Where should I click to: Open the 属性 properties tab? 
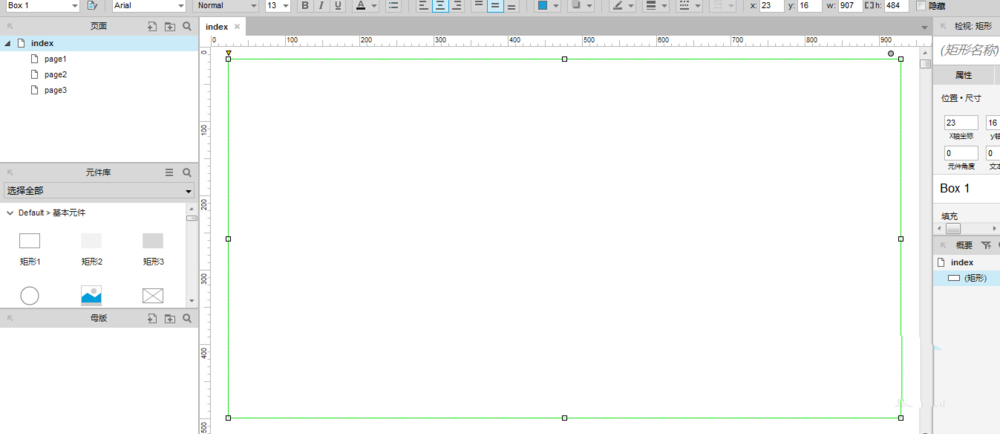pos(963,75)
